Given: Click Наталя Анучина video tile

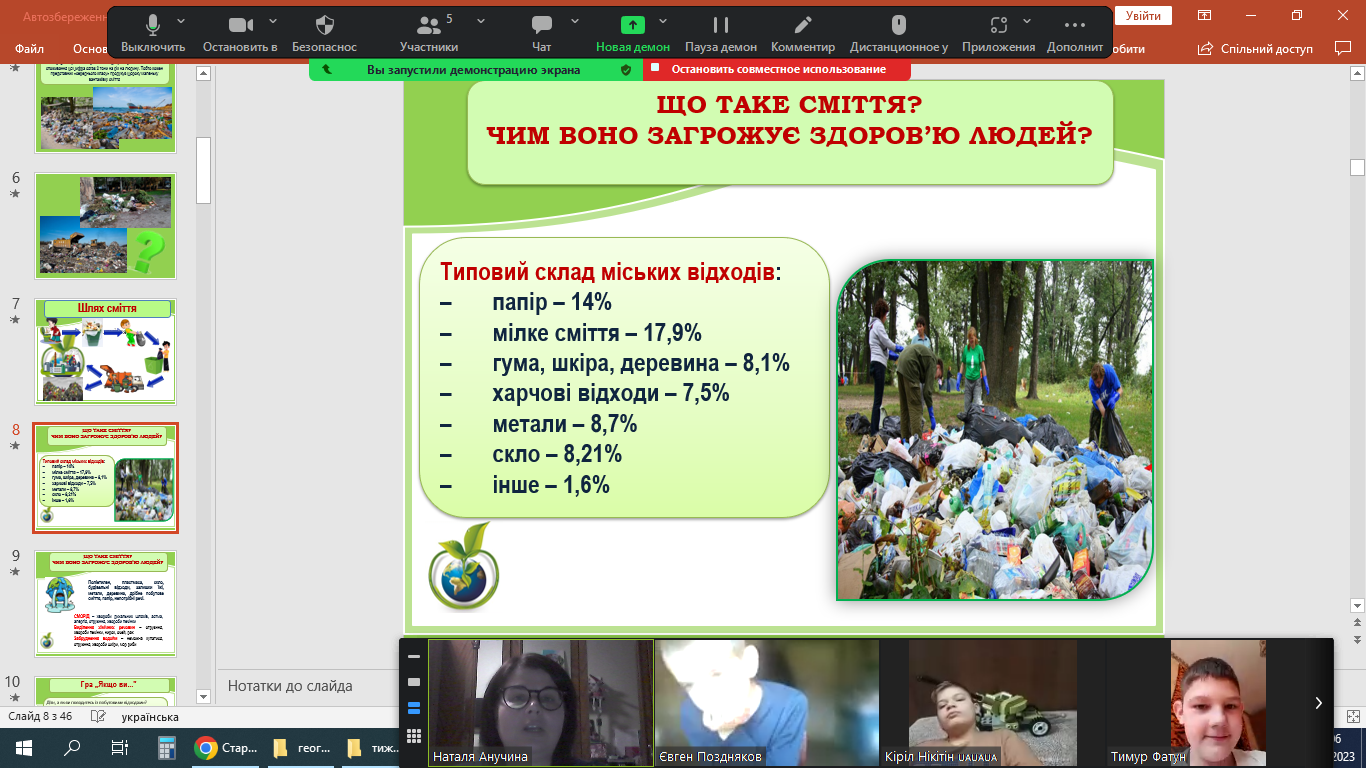Looking at the screenshot, I should pos(541,703).
